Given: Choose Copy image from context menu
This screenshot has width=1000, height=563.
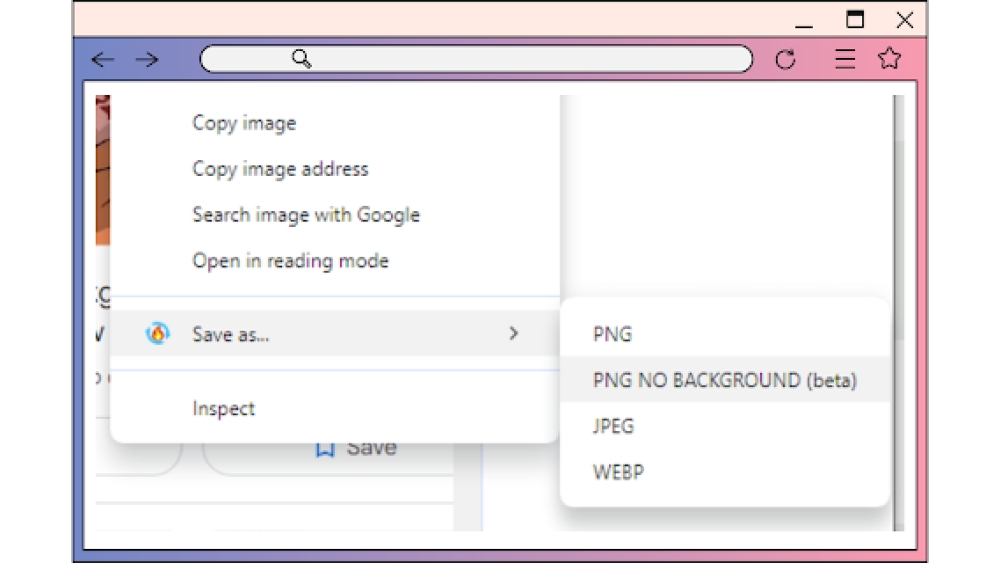Looking at the screenshot, I should (335, 123).
